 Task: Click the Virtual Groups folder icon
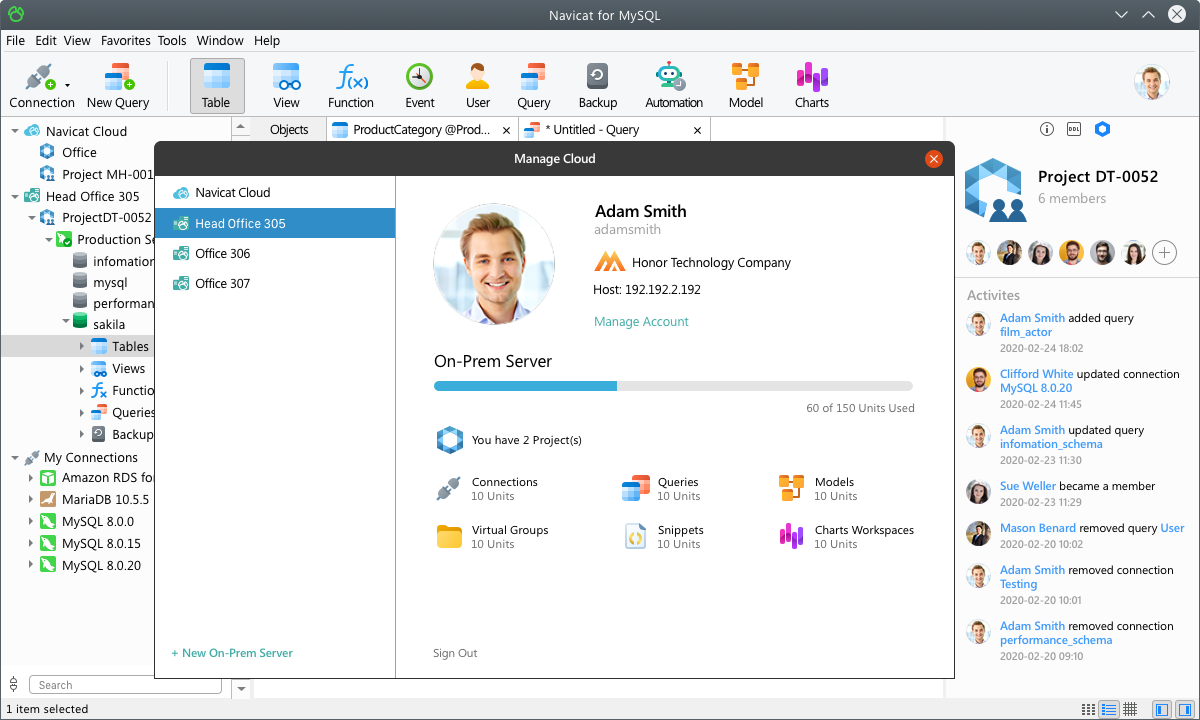449,537
